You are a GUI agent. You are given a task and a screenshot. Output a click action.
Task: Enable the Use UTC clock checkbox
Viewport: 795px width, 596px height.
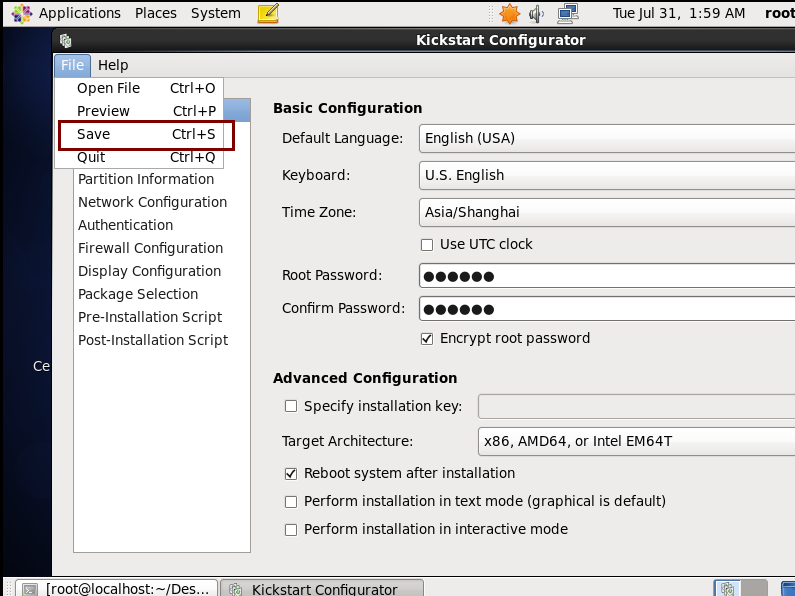427,244
